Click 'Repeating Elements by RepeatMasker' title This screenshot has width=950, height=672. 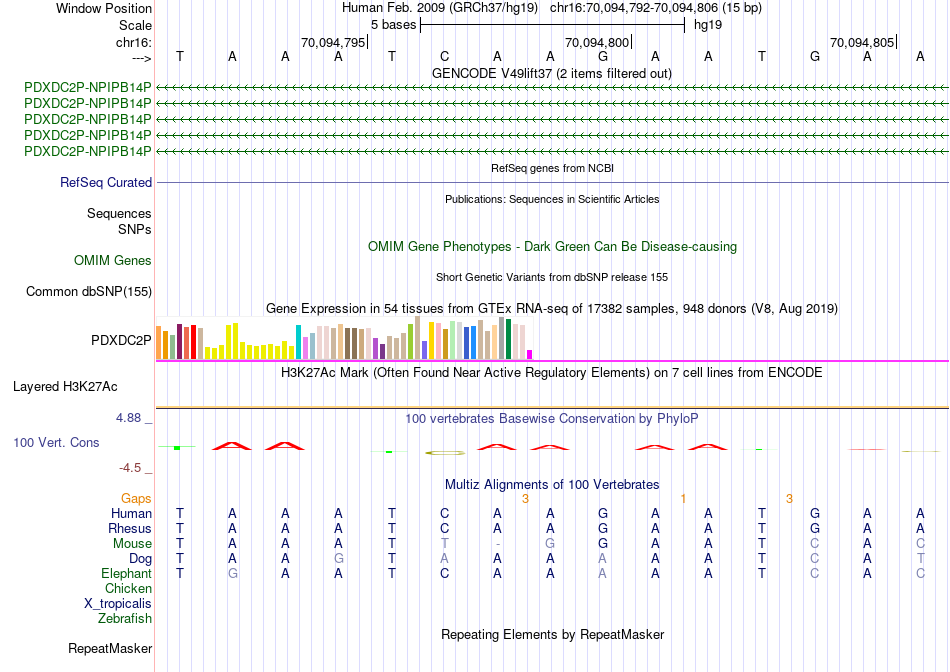click(x=553, y=634)
